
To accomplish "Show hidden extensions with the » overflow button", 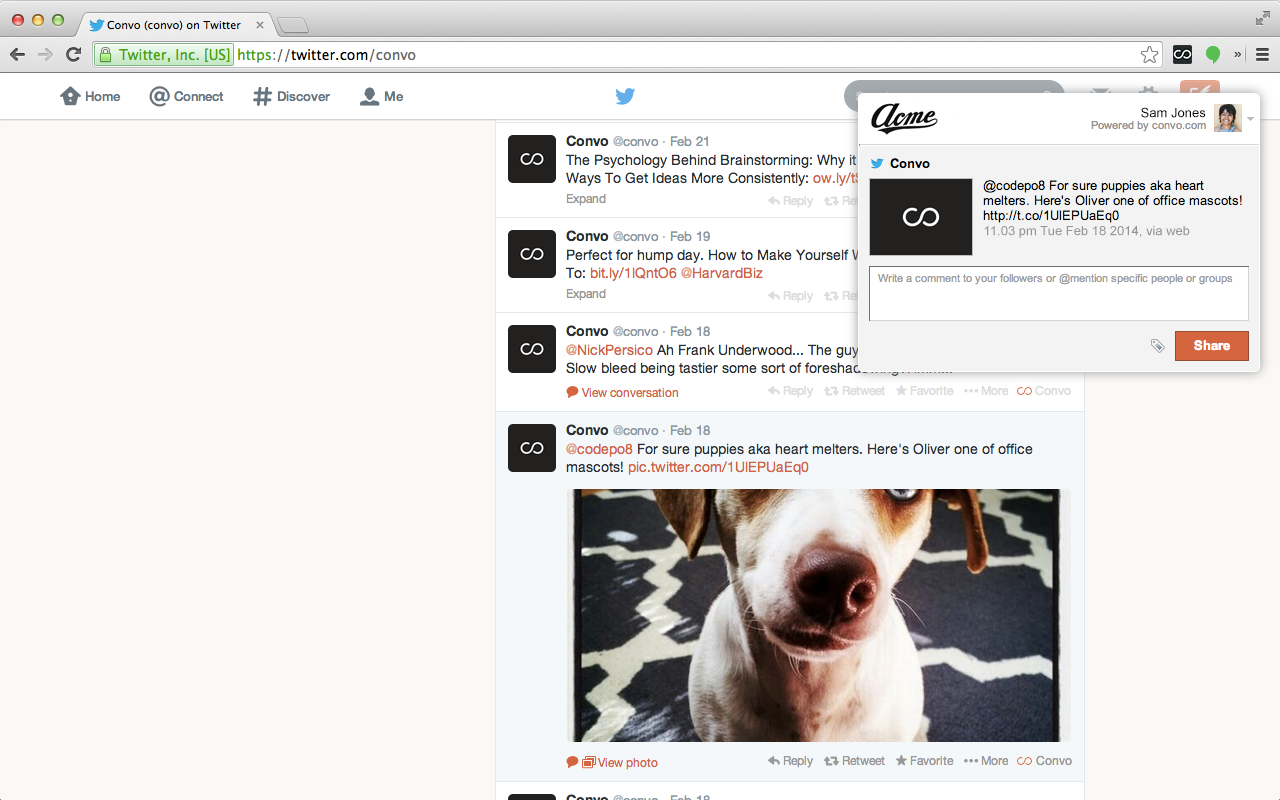I will (1238, 55).
